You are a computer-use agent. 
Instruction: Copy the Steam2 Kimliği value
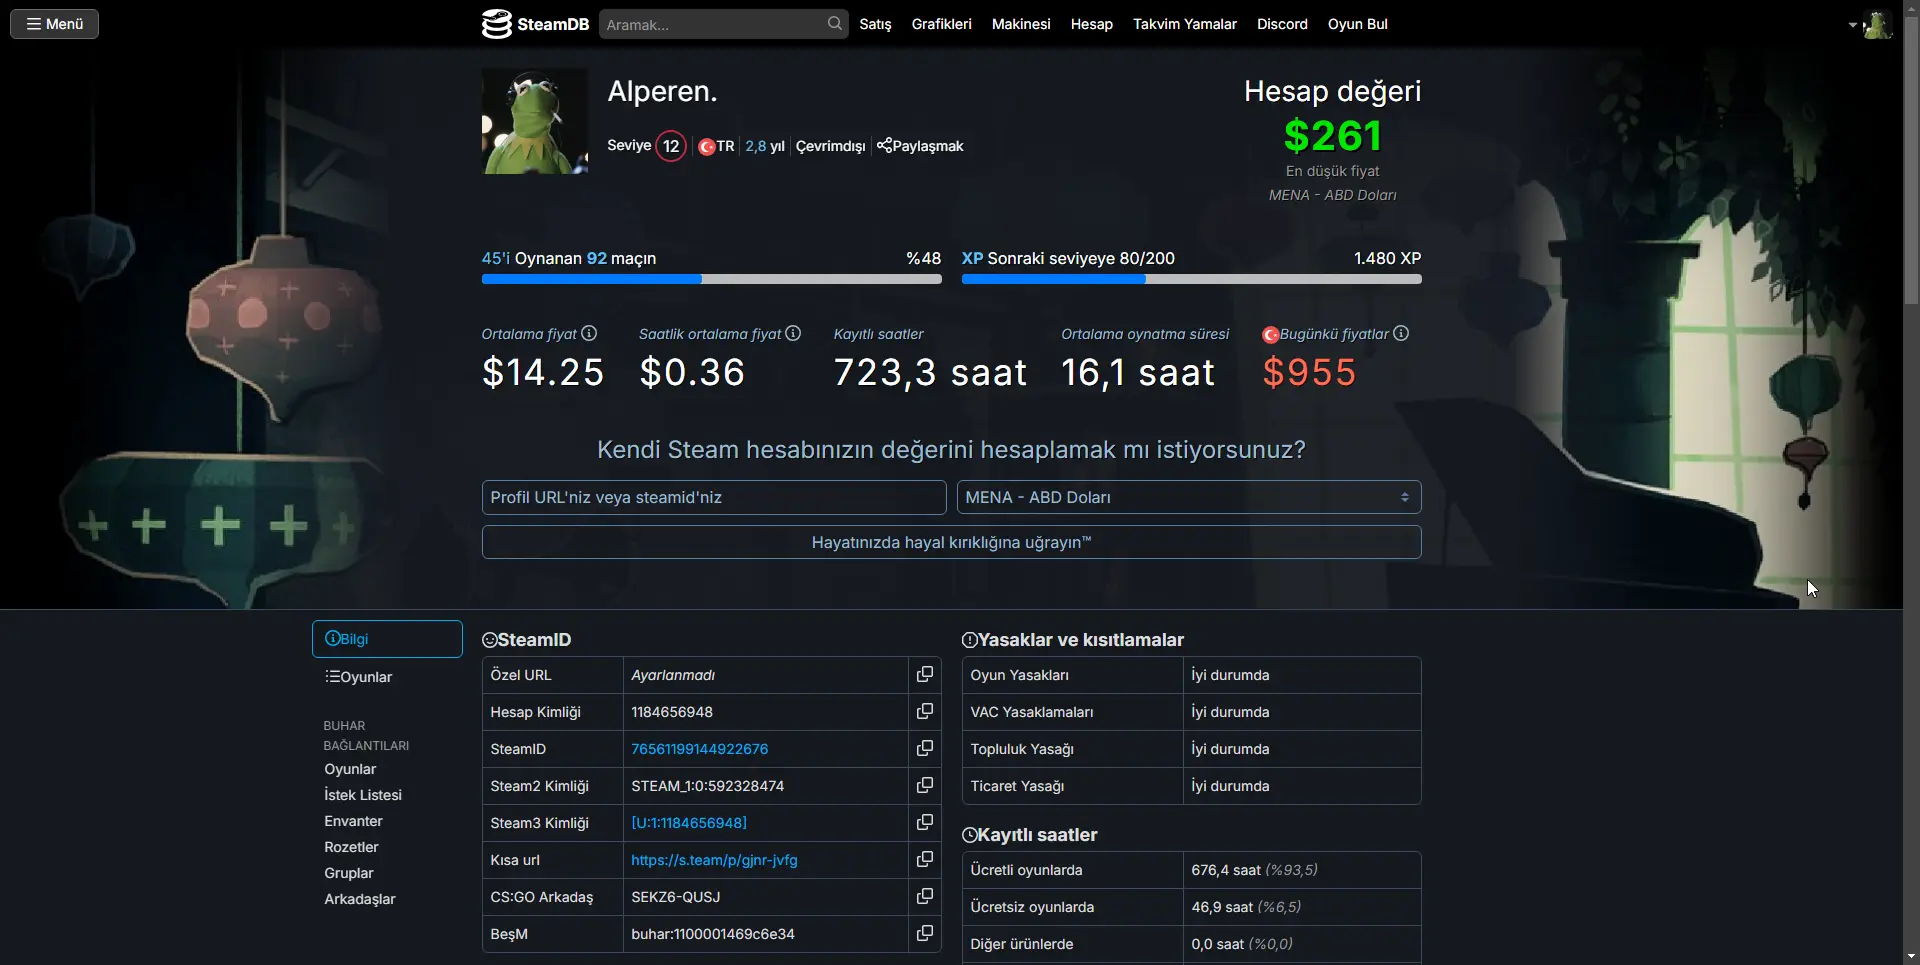click(924, 786)
